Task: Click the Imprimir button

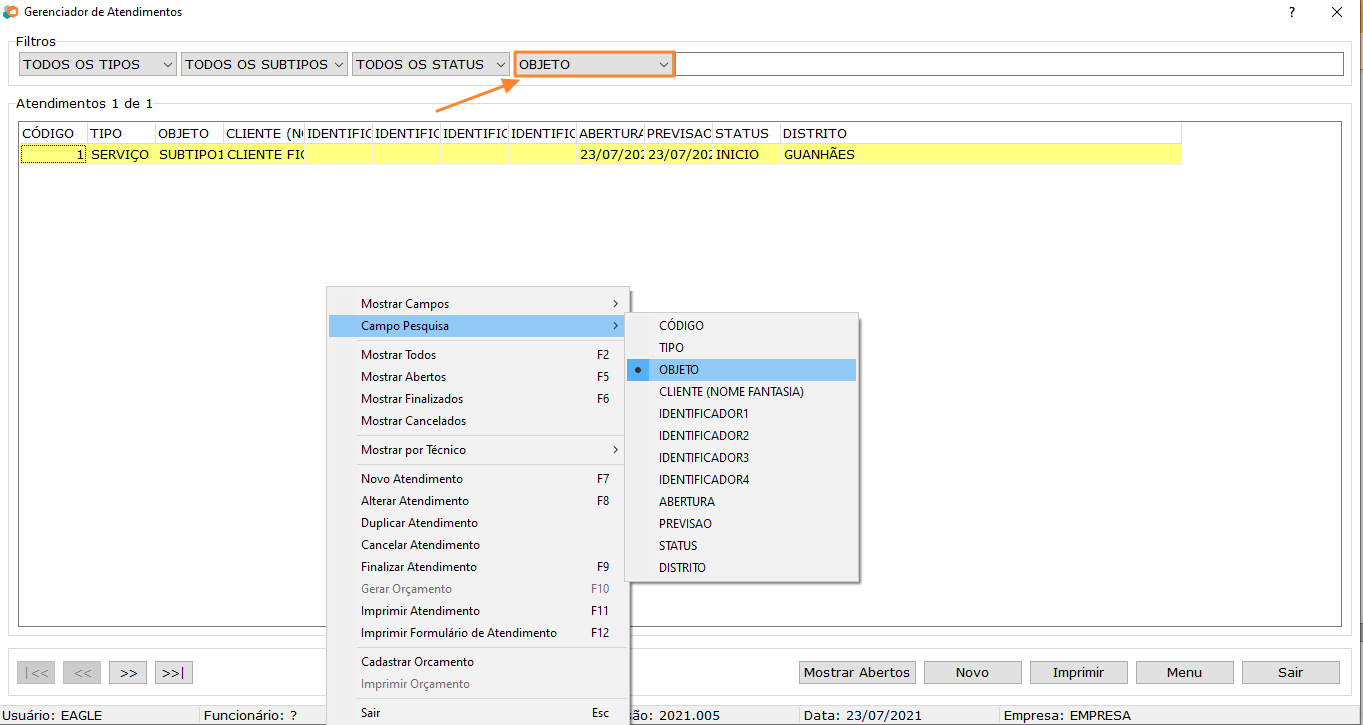Action: (1078, 673)
